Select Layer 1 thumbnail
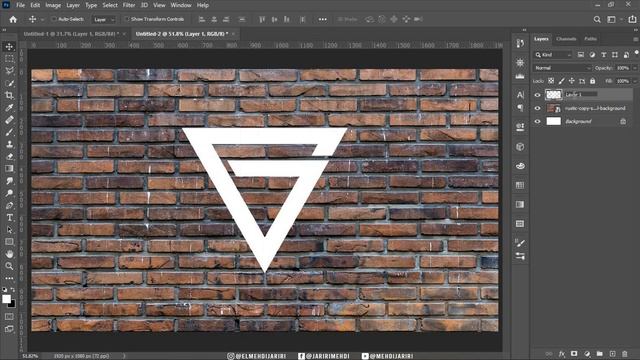The width and height of the screenshot is (640, 360). [x=553, y=95]
